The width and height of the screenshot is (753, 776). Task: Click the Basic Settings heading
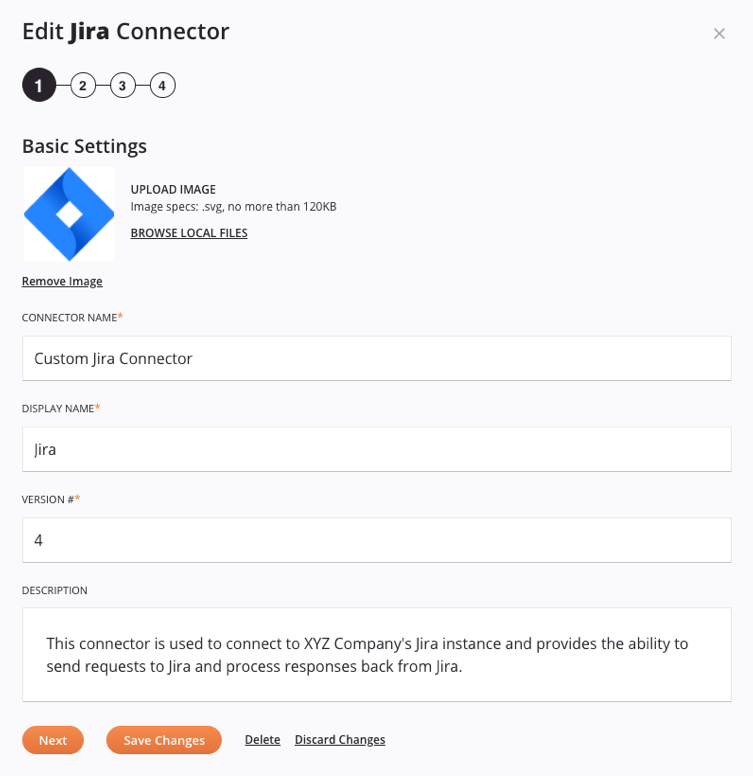click(x=84, y=146)
